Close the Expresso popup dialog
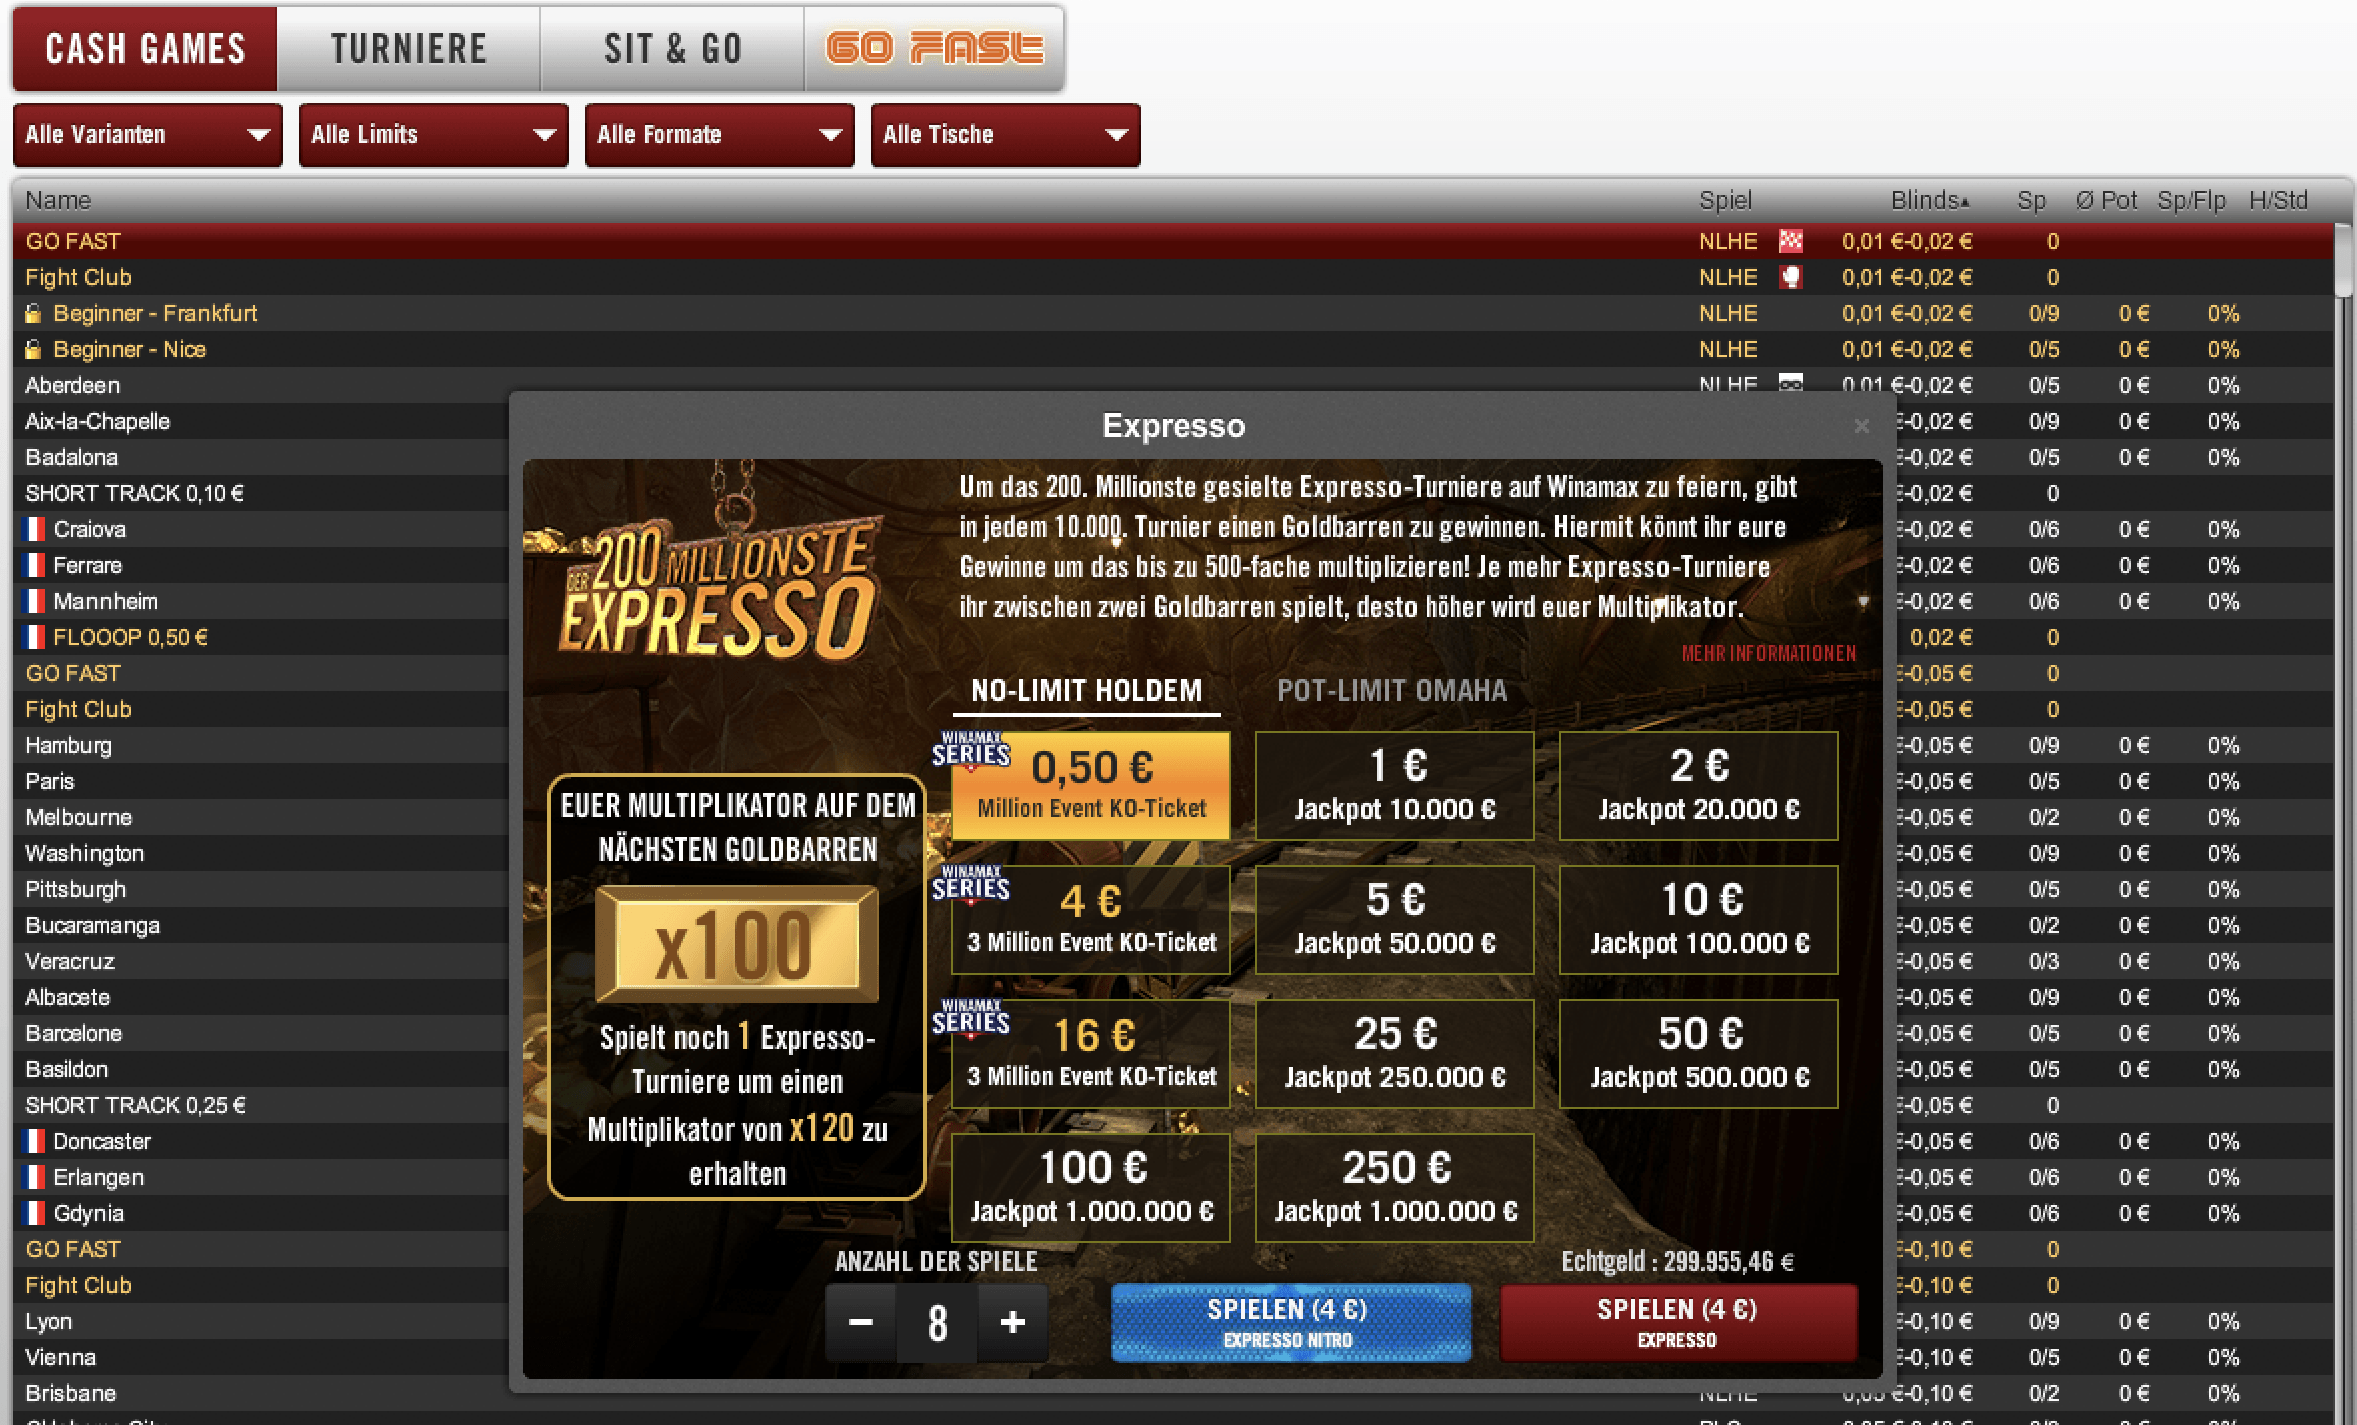The image size is (2357, 1425). click(1861, 427)
